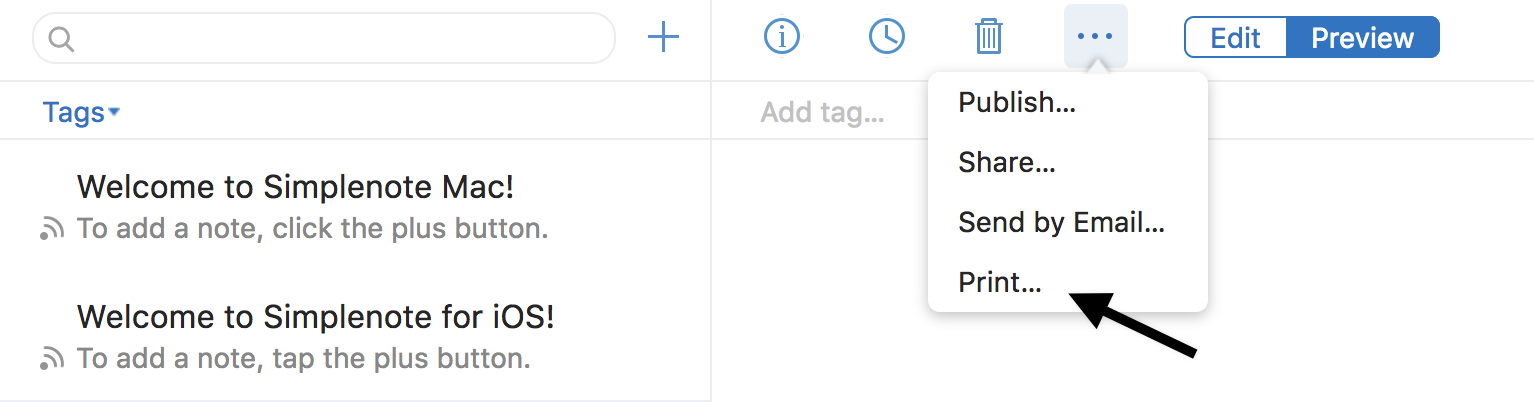The height and width of the screenshot is (402, 1534).
Task: Click the magnifier icon in search bar
Action: coord(61,39)
